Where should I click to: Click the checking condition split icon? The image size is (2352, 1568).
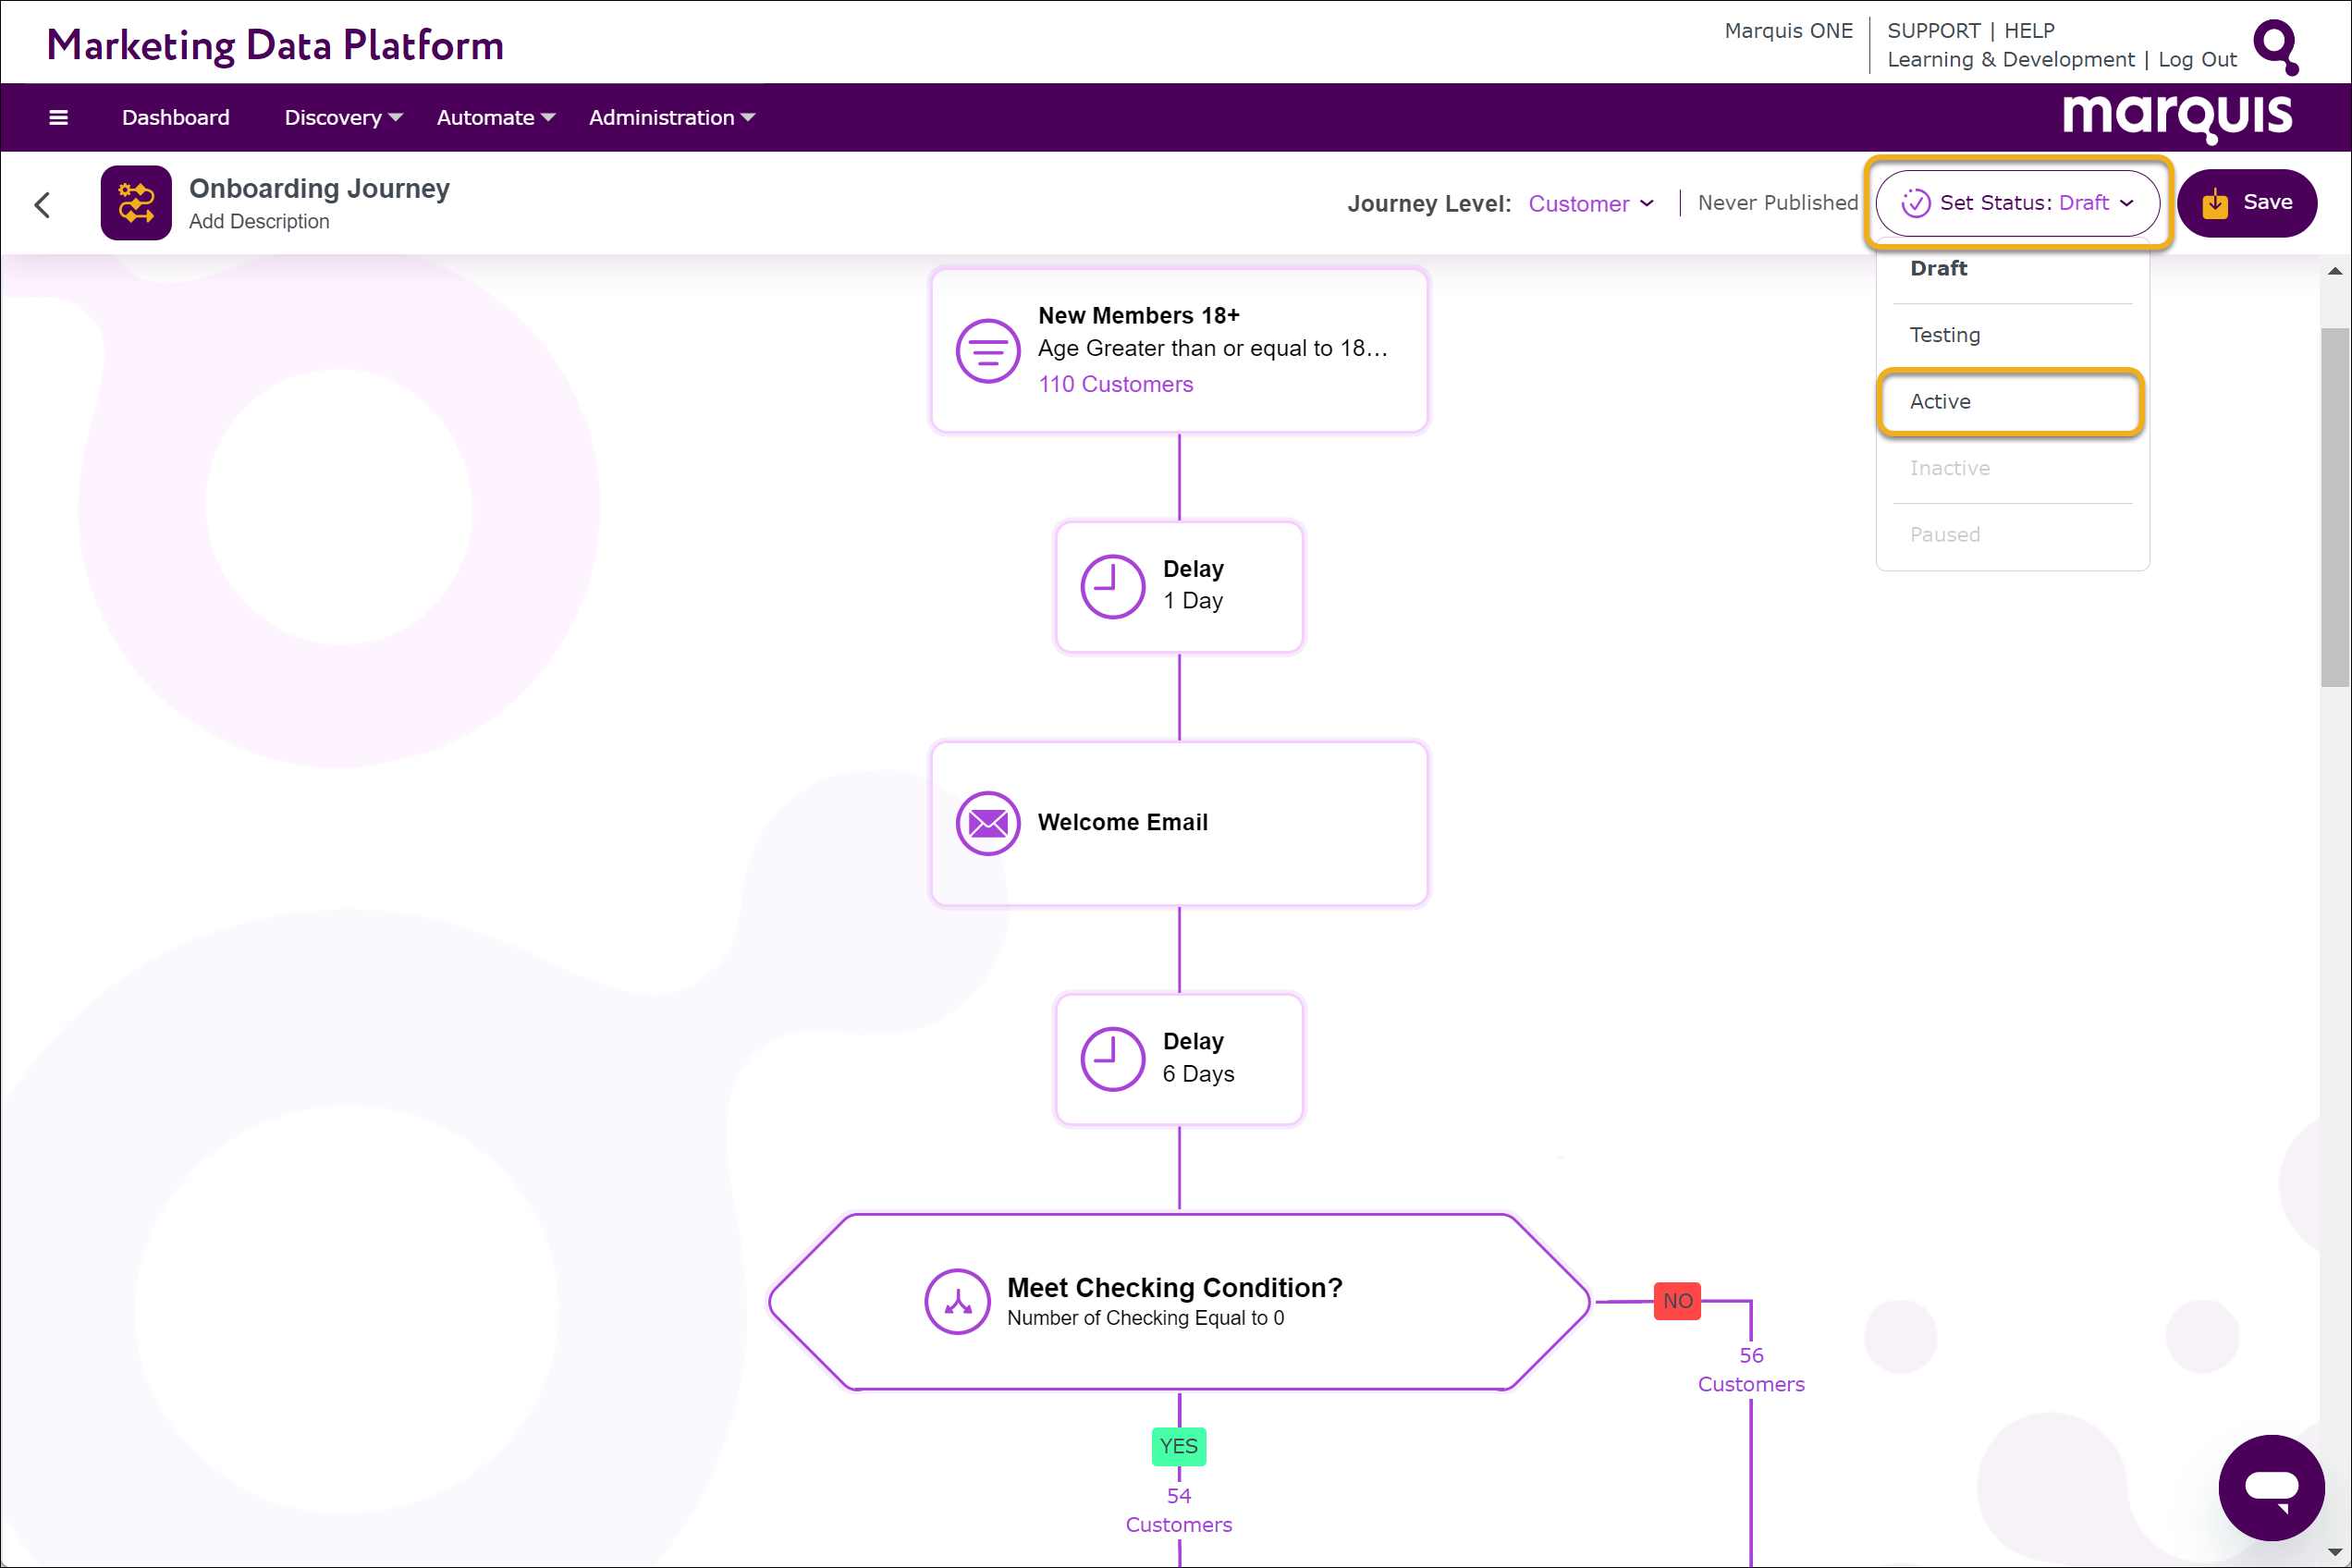click(957, 1301)
